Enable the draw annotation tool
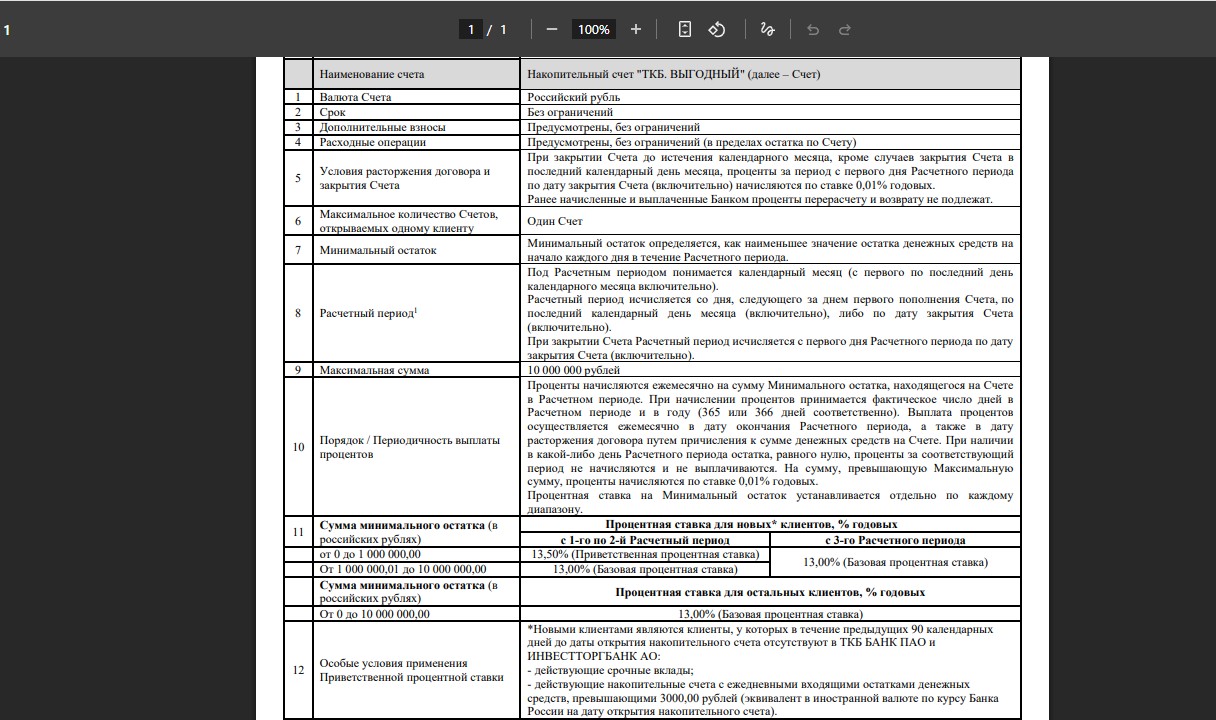Viewport: 1216px width, 720px height. coord(767,29)
